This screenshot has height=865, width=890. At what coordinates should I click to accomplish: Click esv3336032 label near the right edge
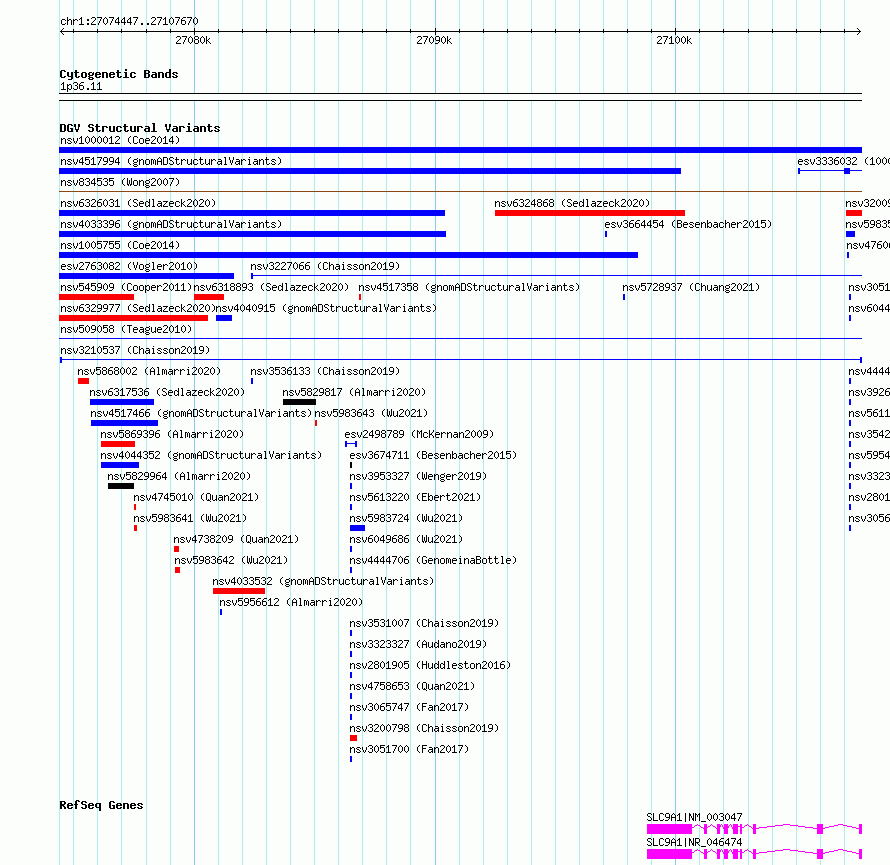pos(843,161)
